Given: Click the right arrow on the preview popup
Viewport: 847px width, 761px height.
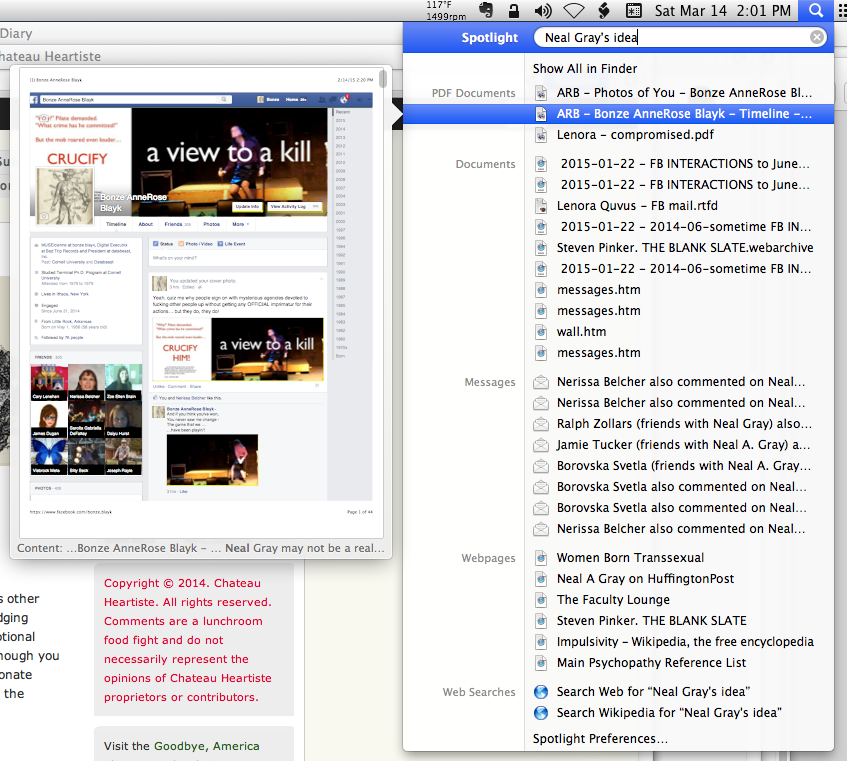Looking at the screenshot, I should click(398, 115).
